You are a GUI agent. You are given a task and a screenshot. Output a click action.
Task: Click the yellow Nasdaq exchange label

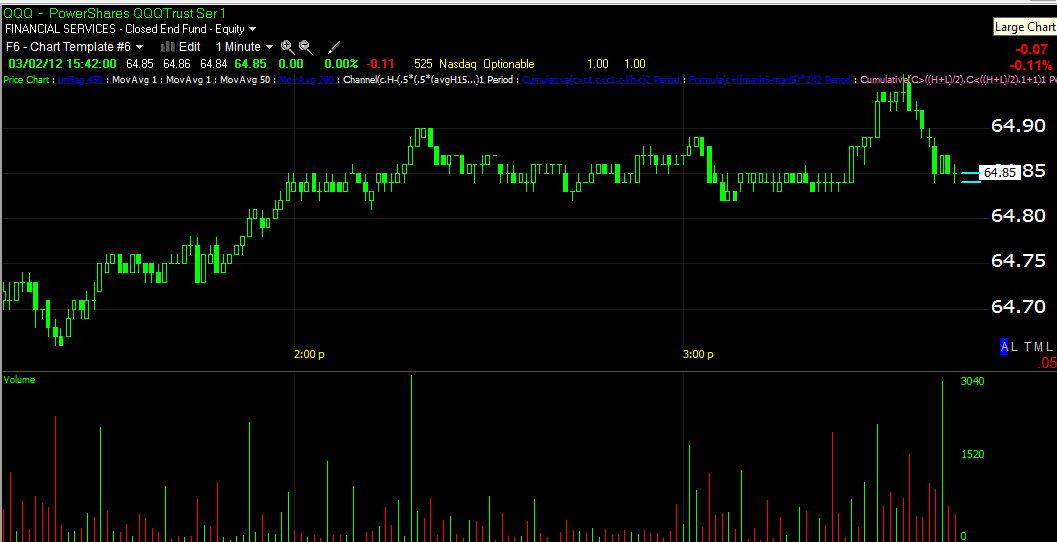click(458, 64)
